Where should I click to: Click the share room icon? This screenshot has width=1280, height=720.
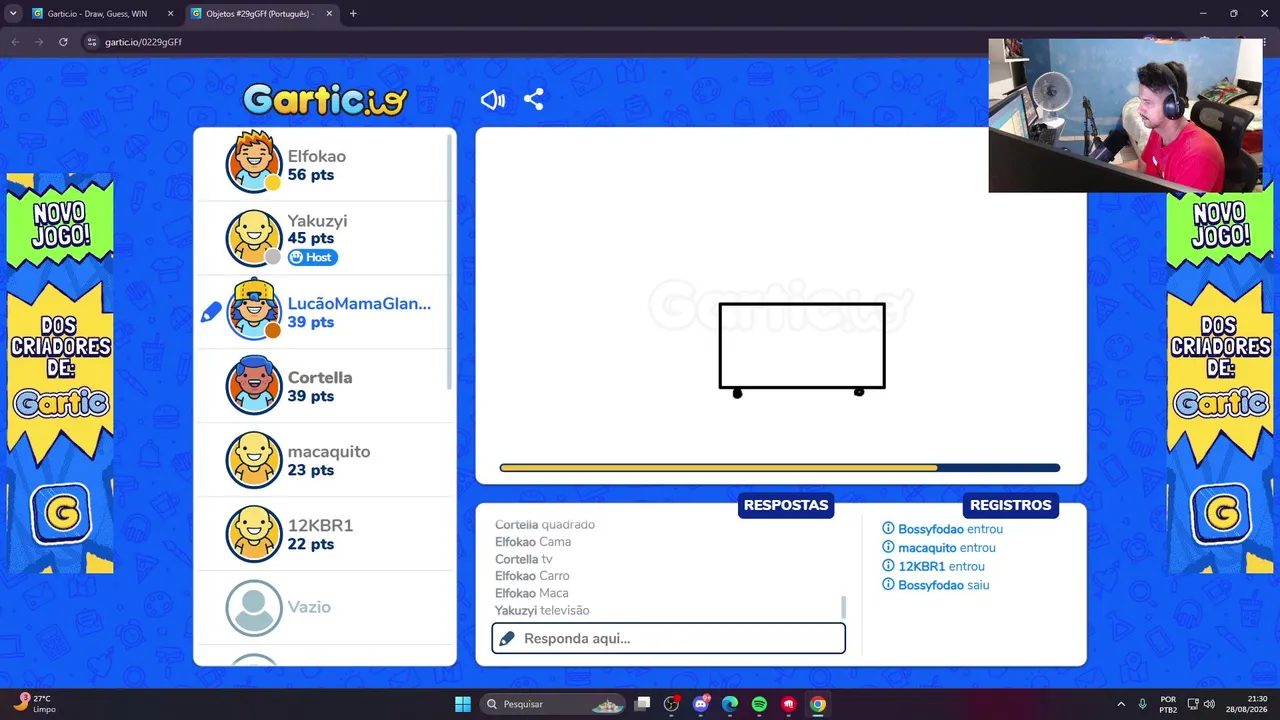(534, 100)
